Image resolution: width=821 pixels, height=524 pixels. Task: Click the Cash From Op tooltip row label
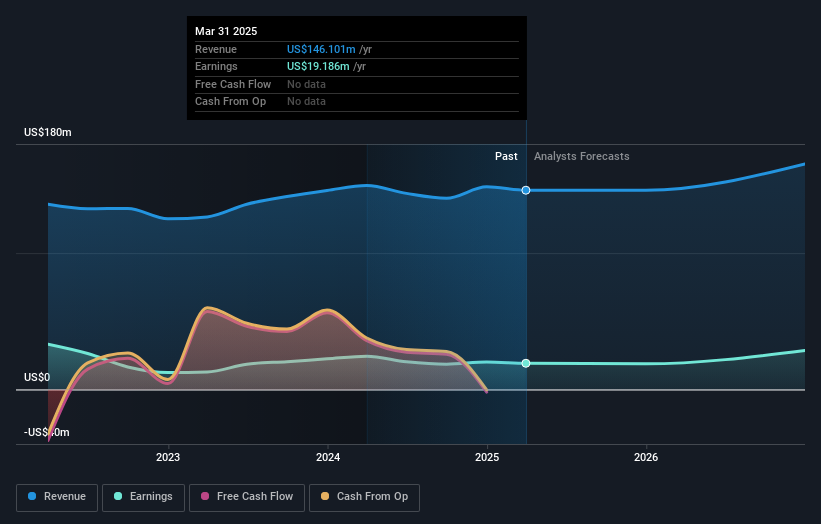(x=230, y=102)
